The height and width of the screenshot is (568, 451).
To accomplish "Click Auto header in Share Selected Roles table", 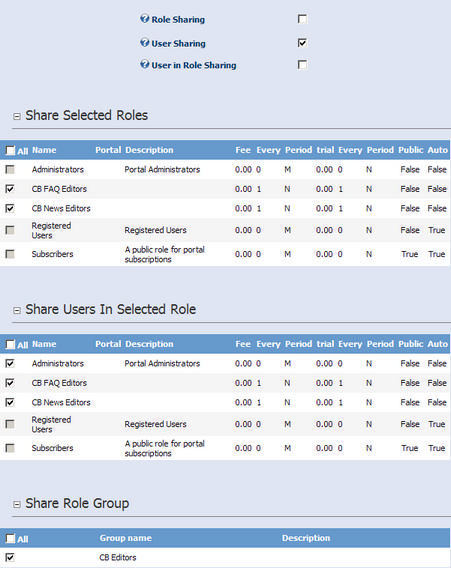I will 438,150.
